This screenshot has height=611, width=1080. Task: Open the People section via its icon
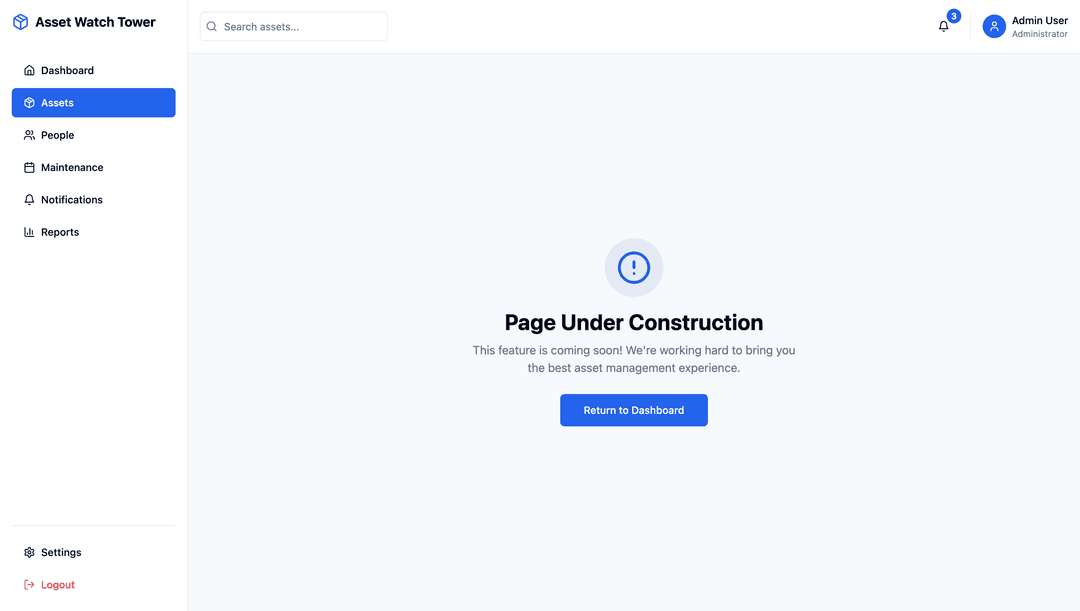(29, 135)
